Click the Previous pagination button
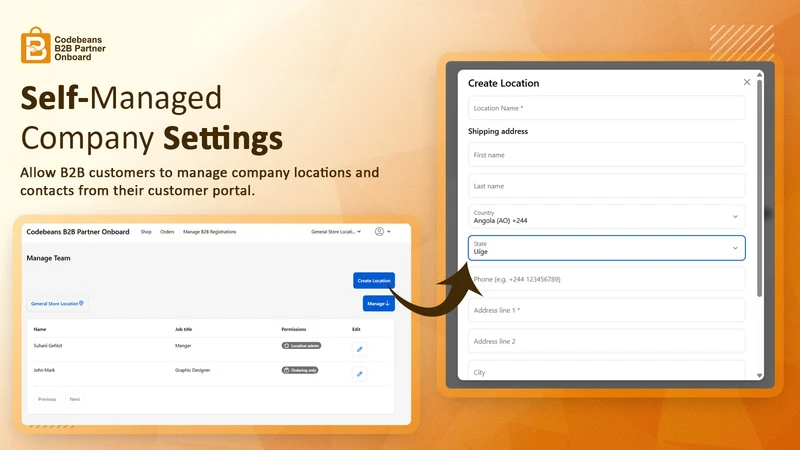 [47, 399]
